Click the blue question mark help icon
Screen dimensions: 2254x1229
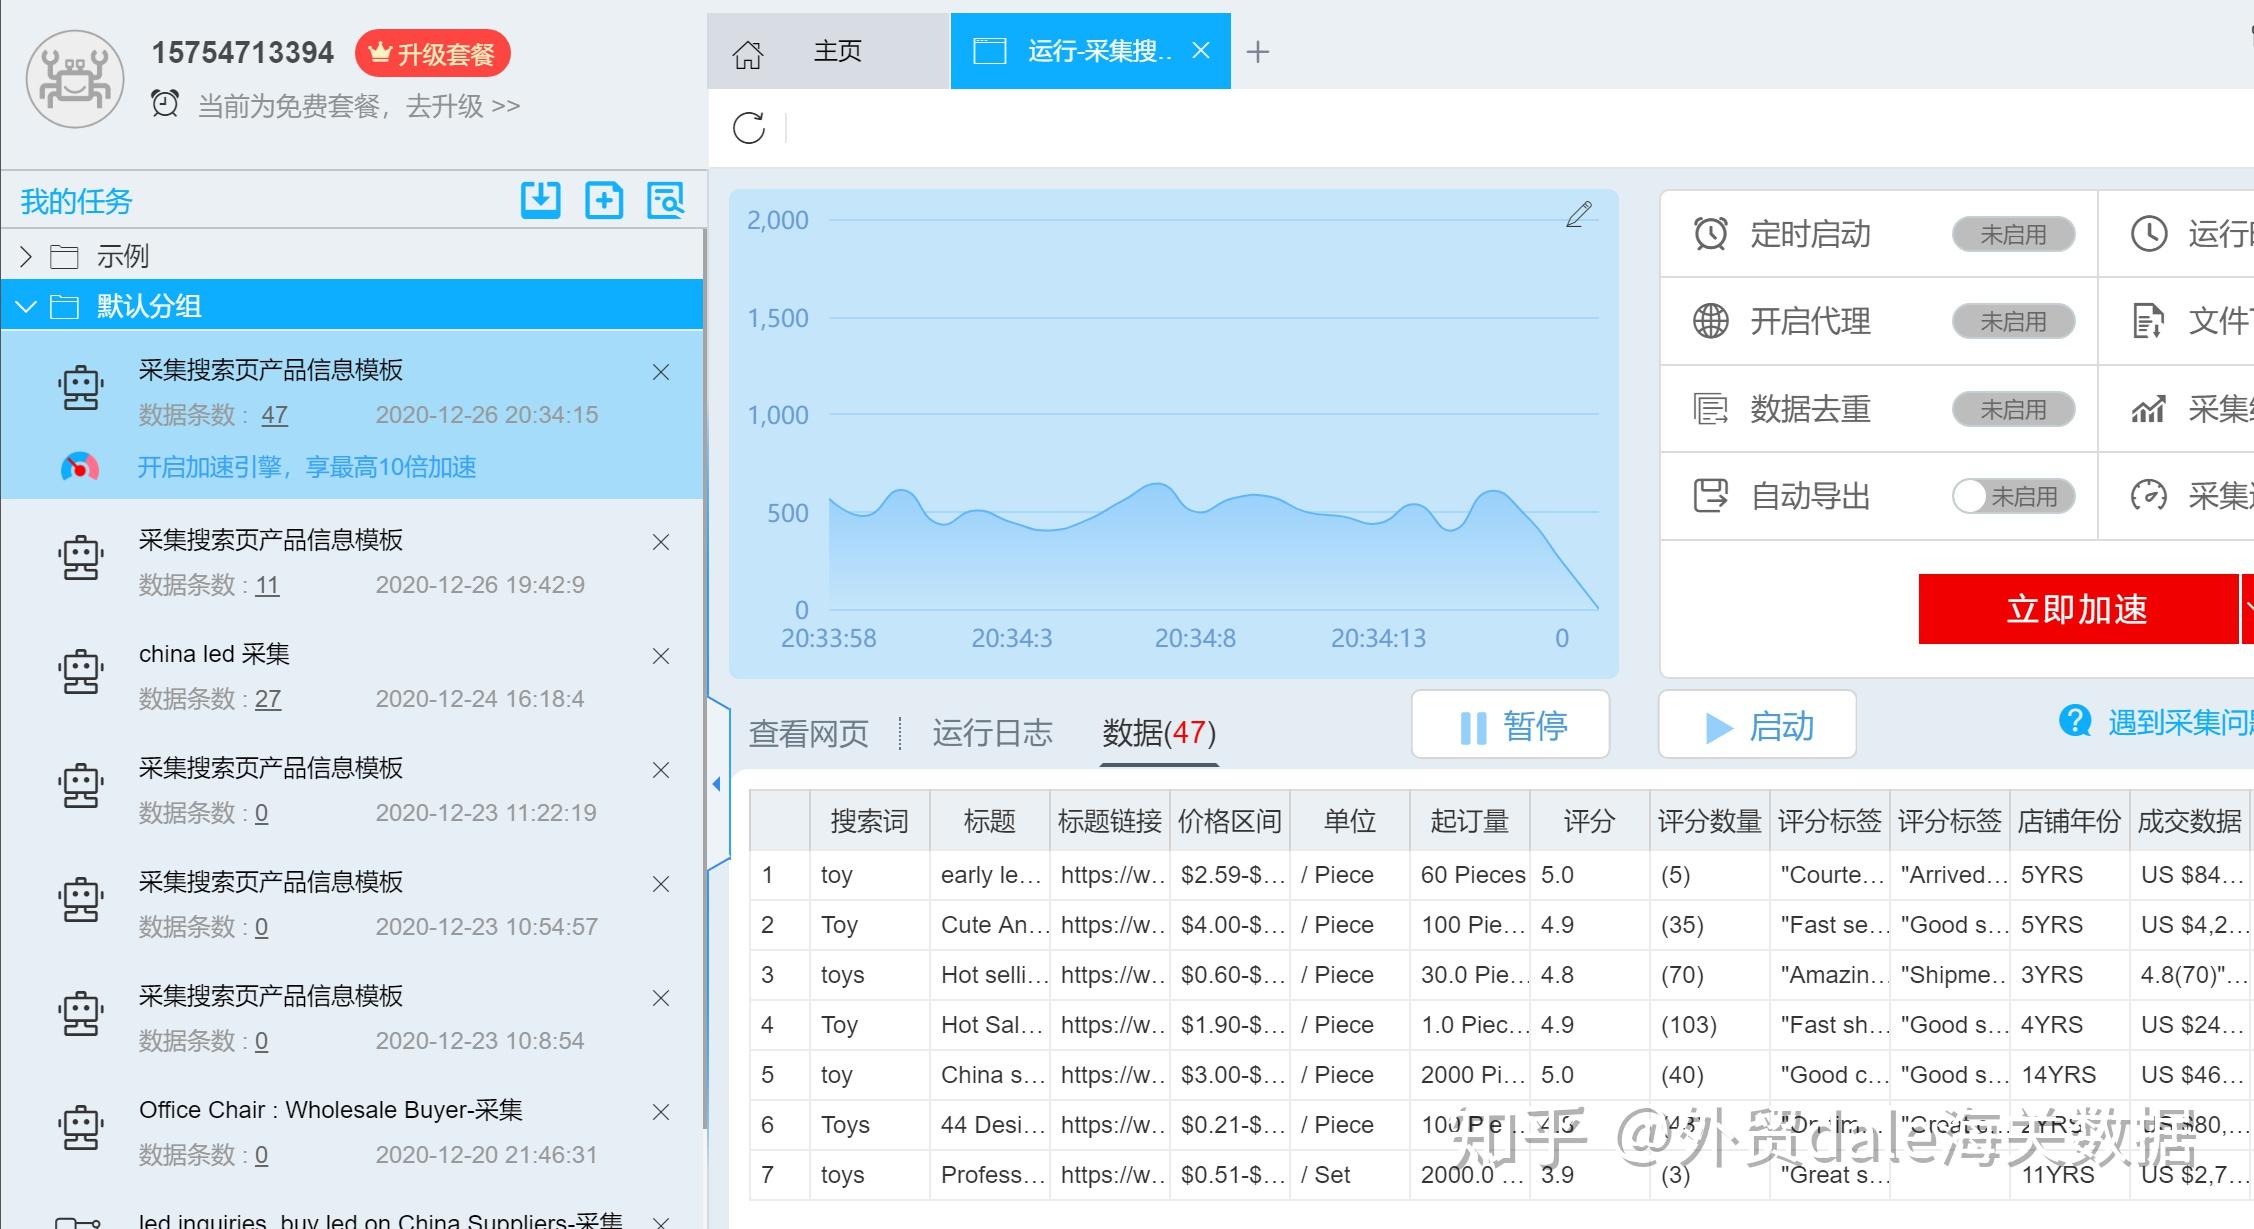point(2075,720)
